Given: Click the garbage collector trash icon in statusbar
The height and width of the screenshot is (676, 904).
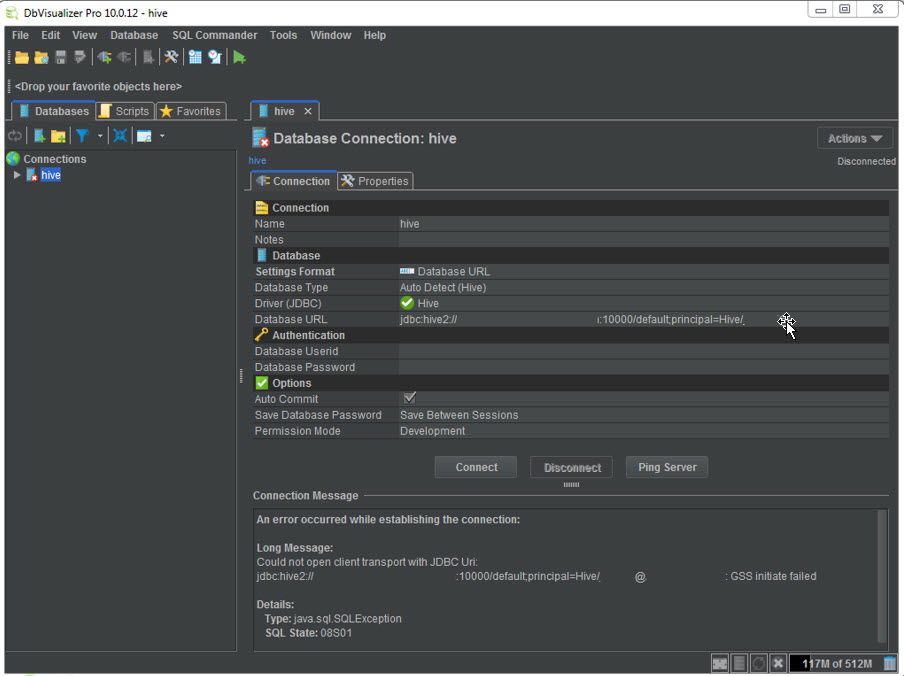Looking at the screenshot, I should pyautogui.click(x=889, y=663).
